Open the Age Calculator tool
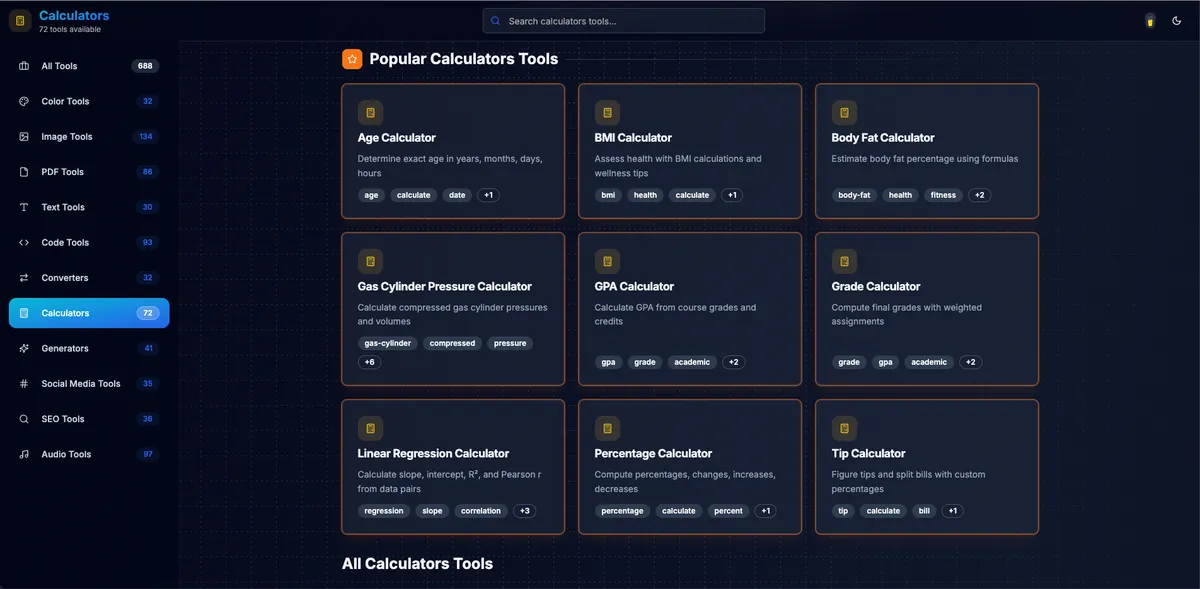 pos(453,151)
